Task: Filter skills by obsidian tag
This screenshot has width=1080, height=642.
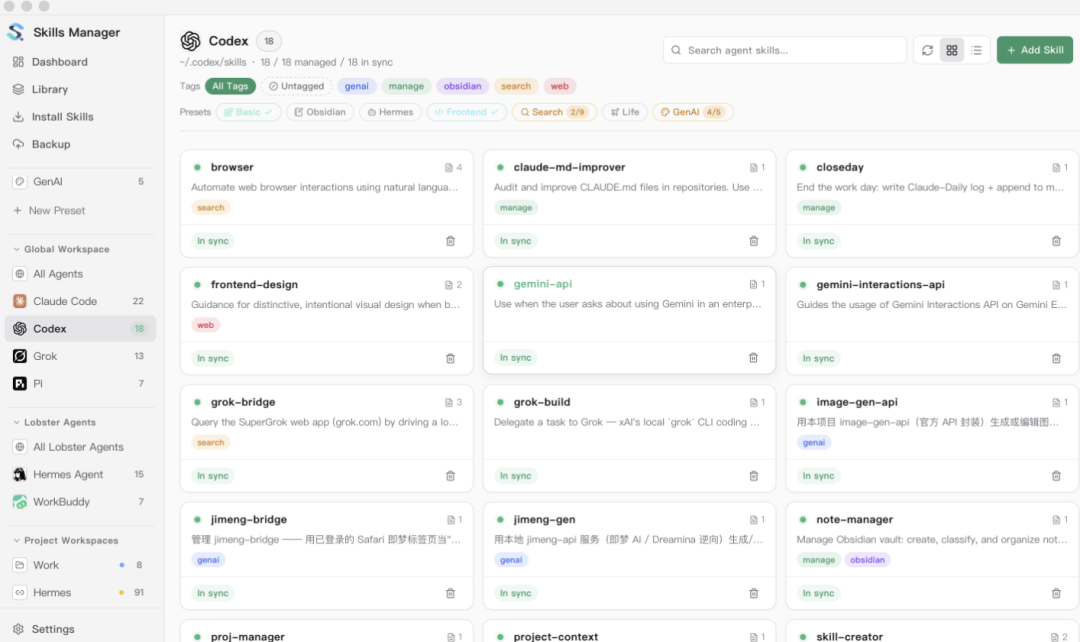Action: click(x=462, y=86)
